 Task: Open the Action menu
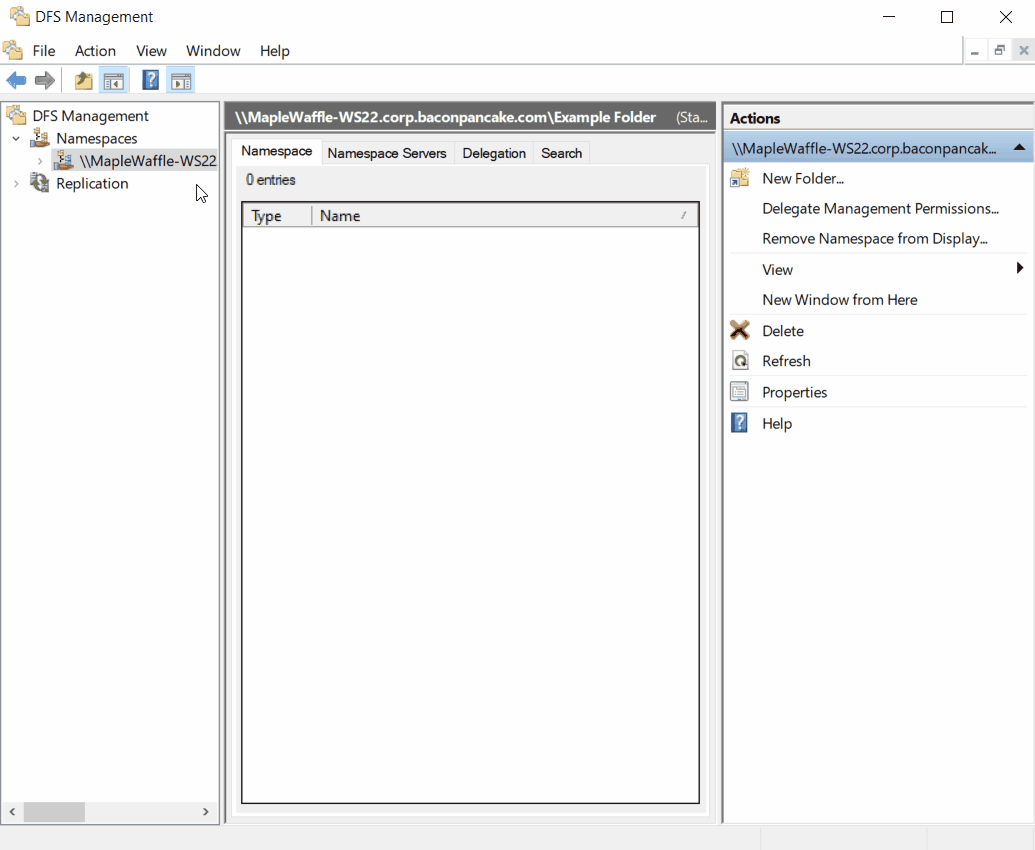[x=95, y=51]
